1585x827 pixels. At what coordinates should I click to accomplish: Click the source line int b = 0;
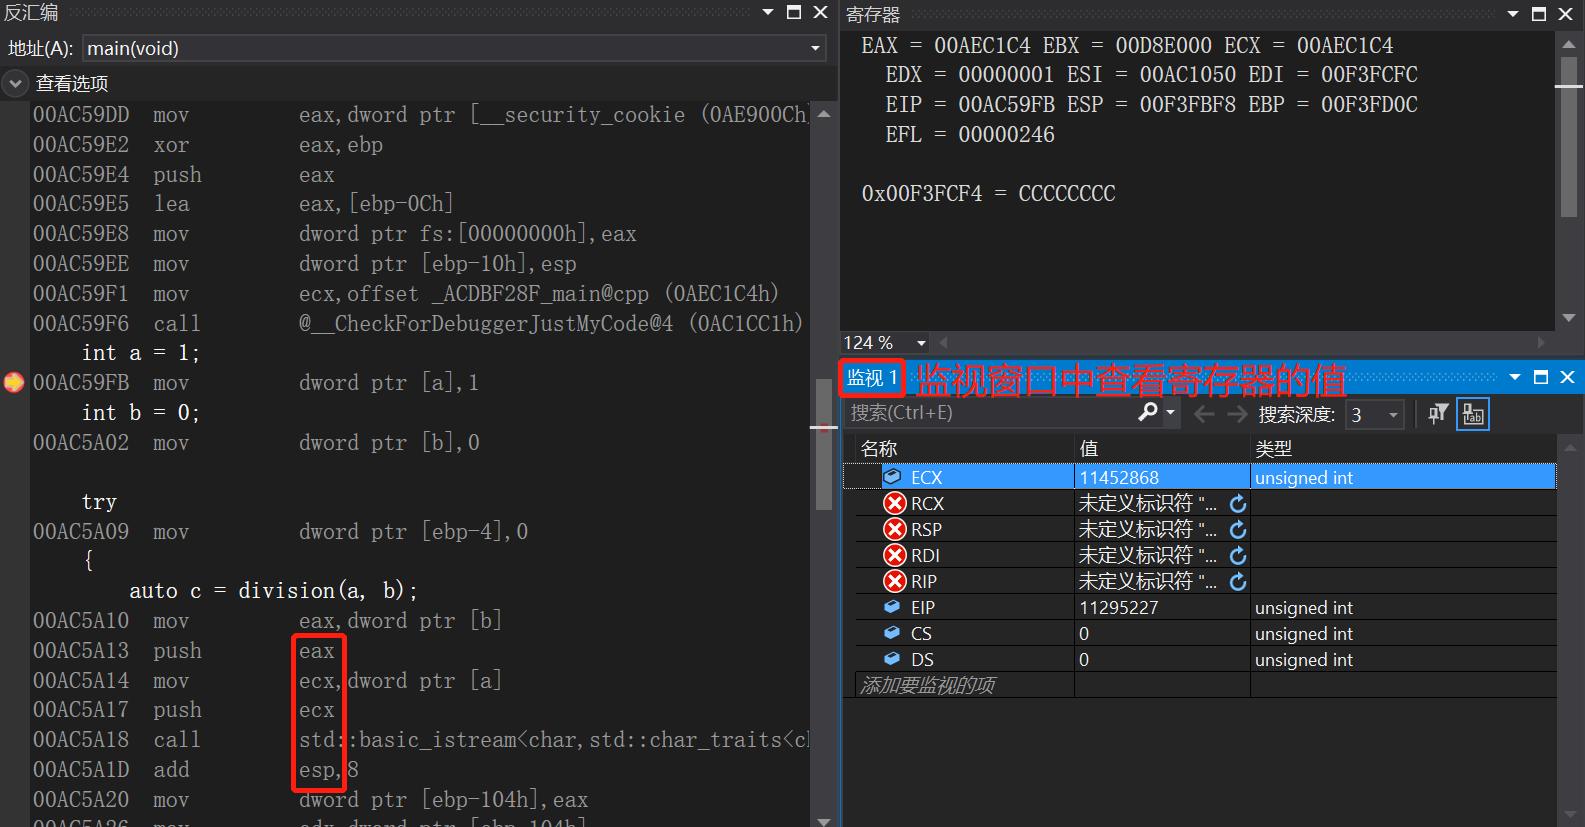pos(141,413)
